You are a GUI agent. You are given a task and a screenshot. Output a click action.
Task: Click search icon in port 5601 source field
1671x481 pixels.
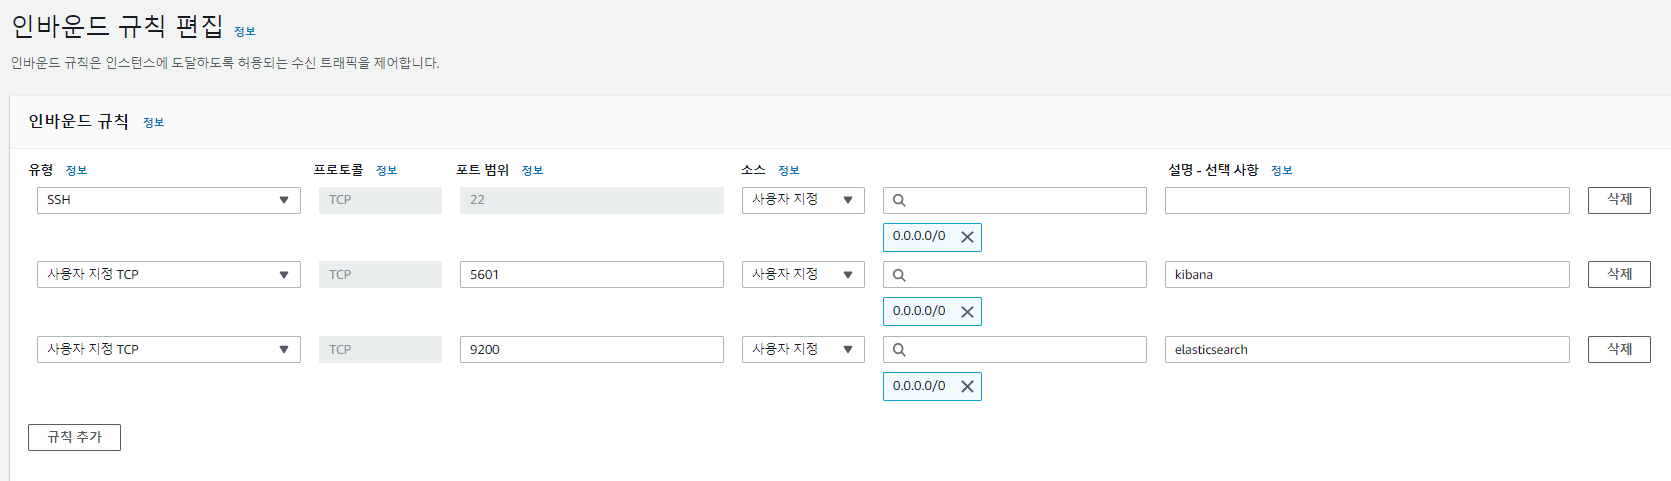899,275
